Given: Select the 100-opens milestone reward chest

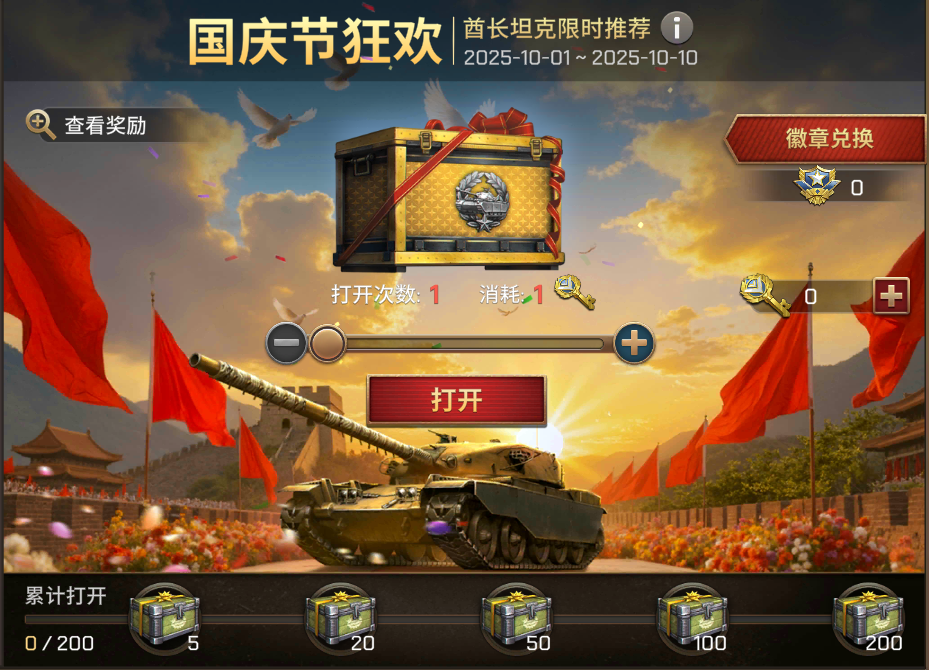Looking at the screenshot, I should coord(693,617).
